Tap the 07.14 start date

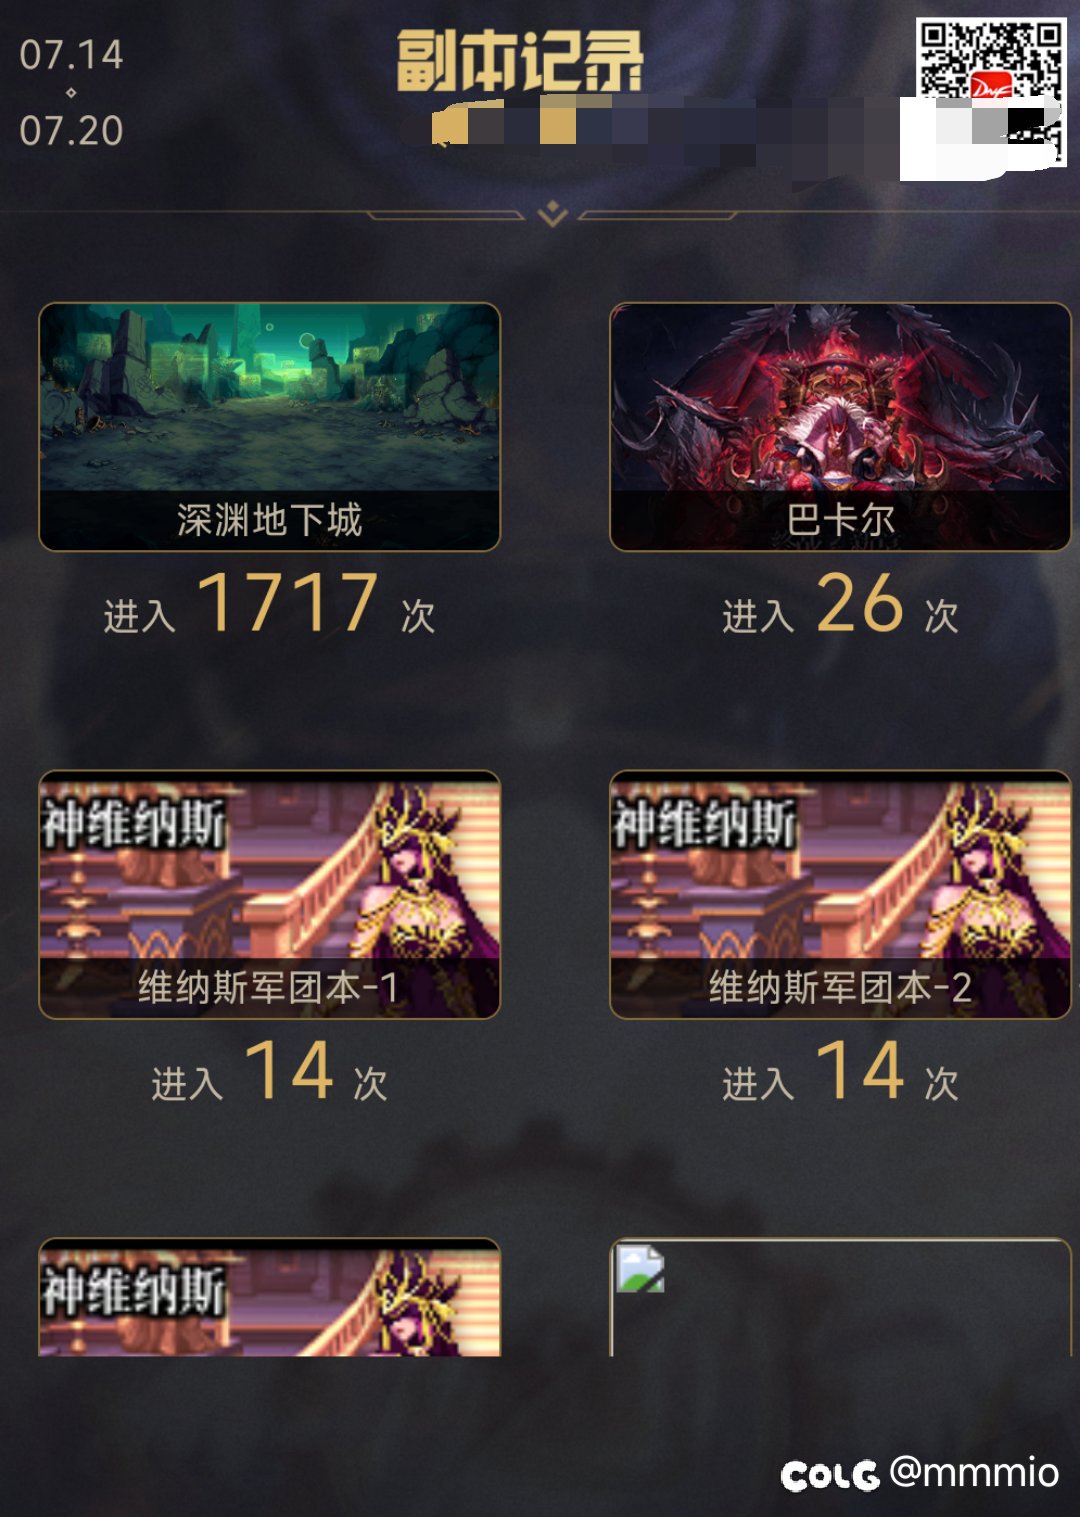pyautogui.click(x=71, y=55)
